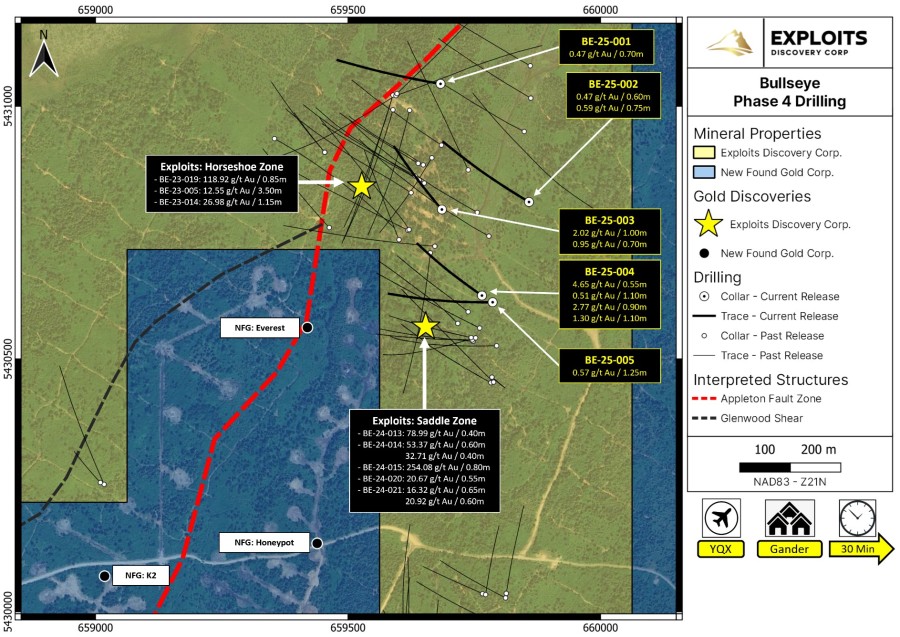
Task: Click the Collar - Past Release legend symbol
Action: tap(704, 336)
